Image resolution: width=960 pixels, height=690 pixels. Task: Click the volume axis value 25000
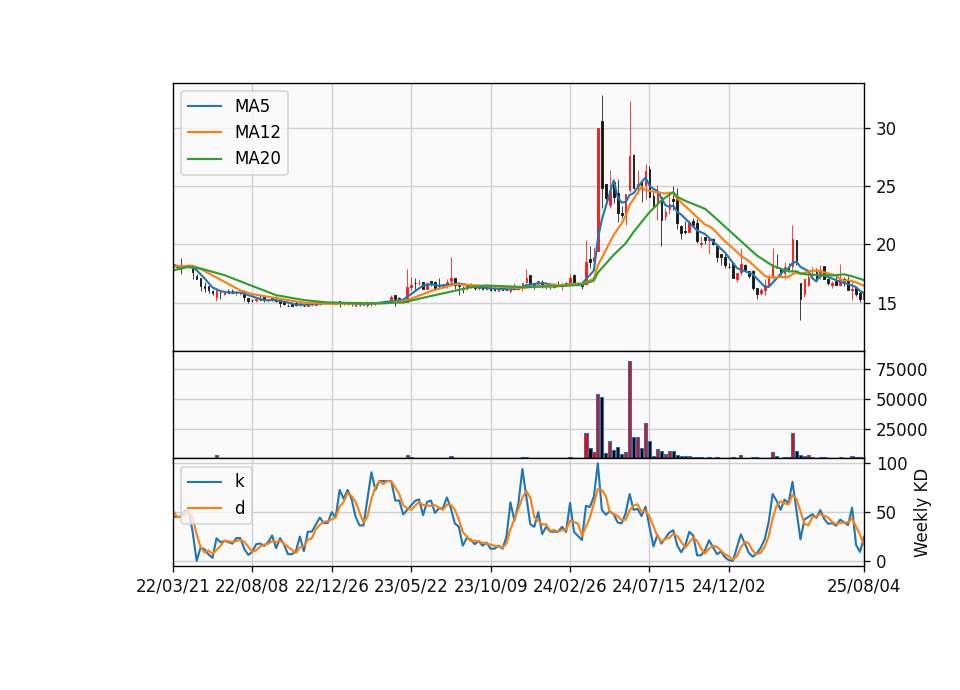(x=902, y=430)
